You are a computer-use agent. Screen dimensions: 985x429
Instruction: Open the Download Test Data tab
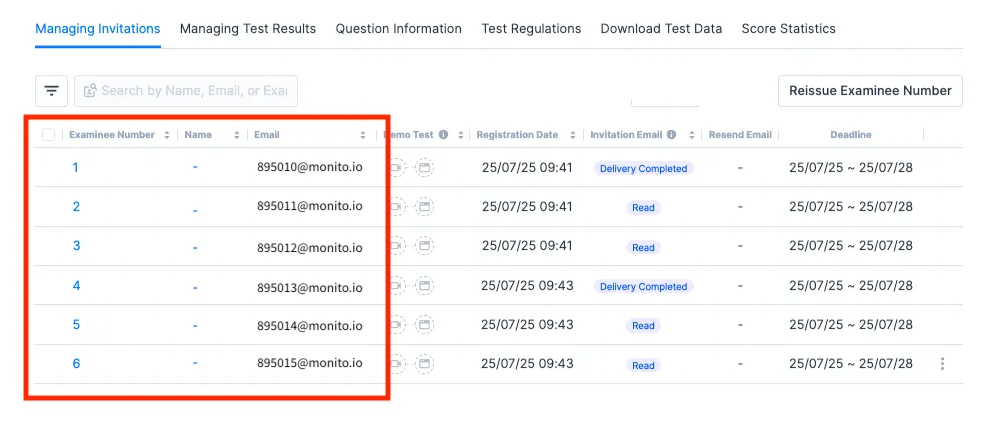(x=661, y=29)
